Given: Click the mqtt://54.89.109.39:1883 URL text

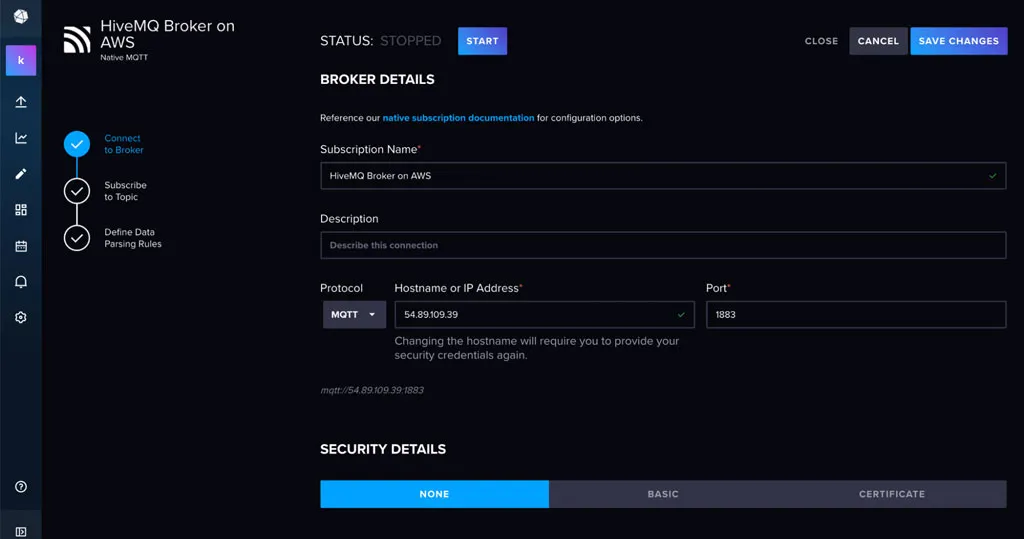Looking at the screenshot, I should coord(372,391).
